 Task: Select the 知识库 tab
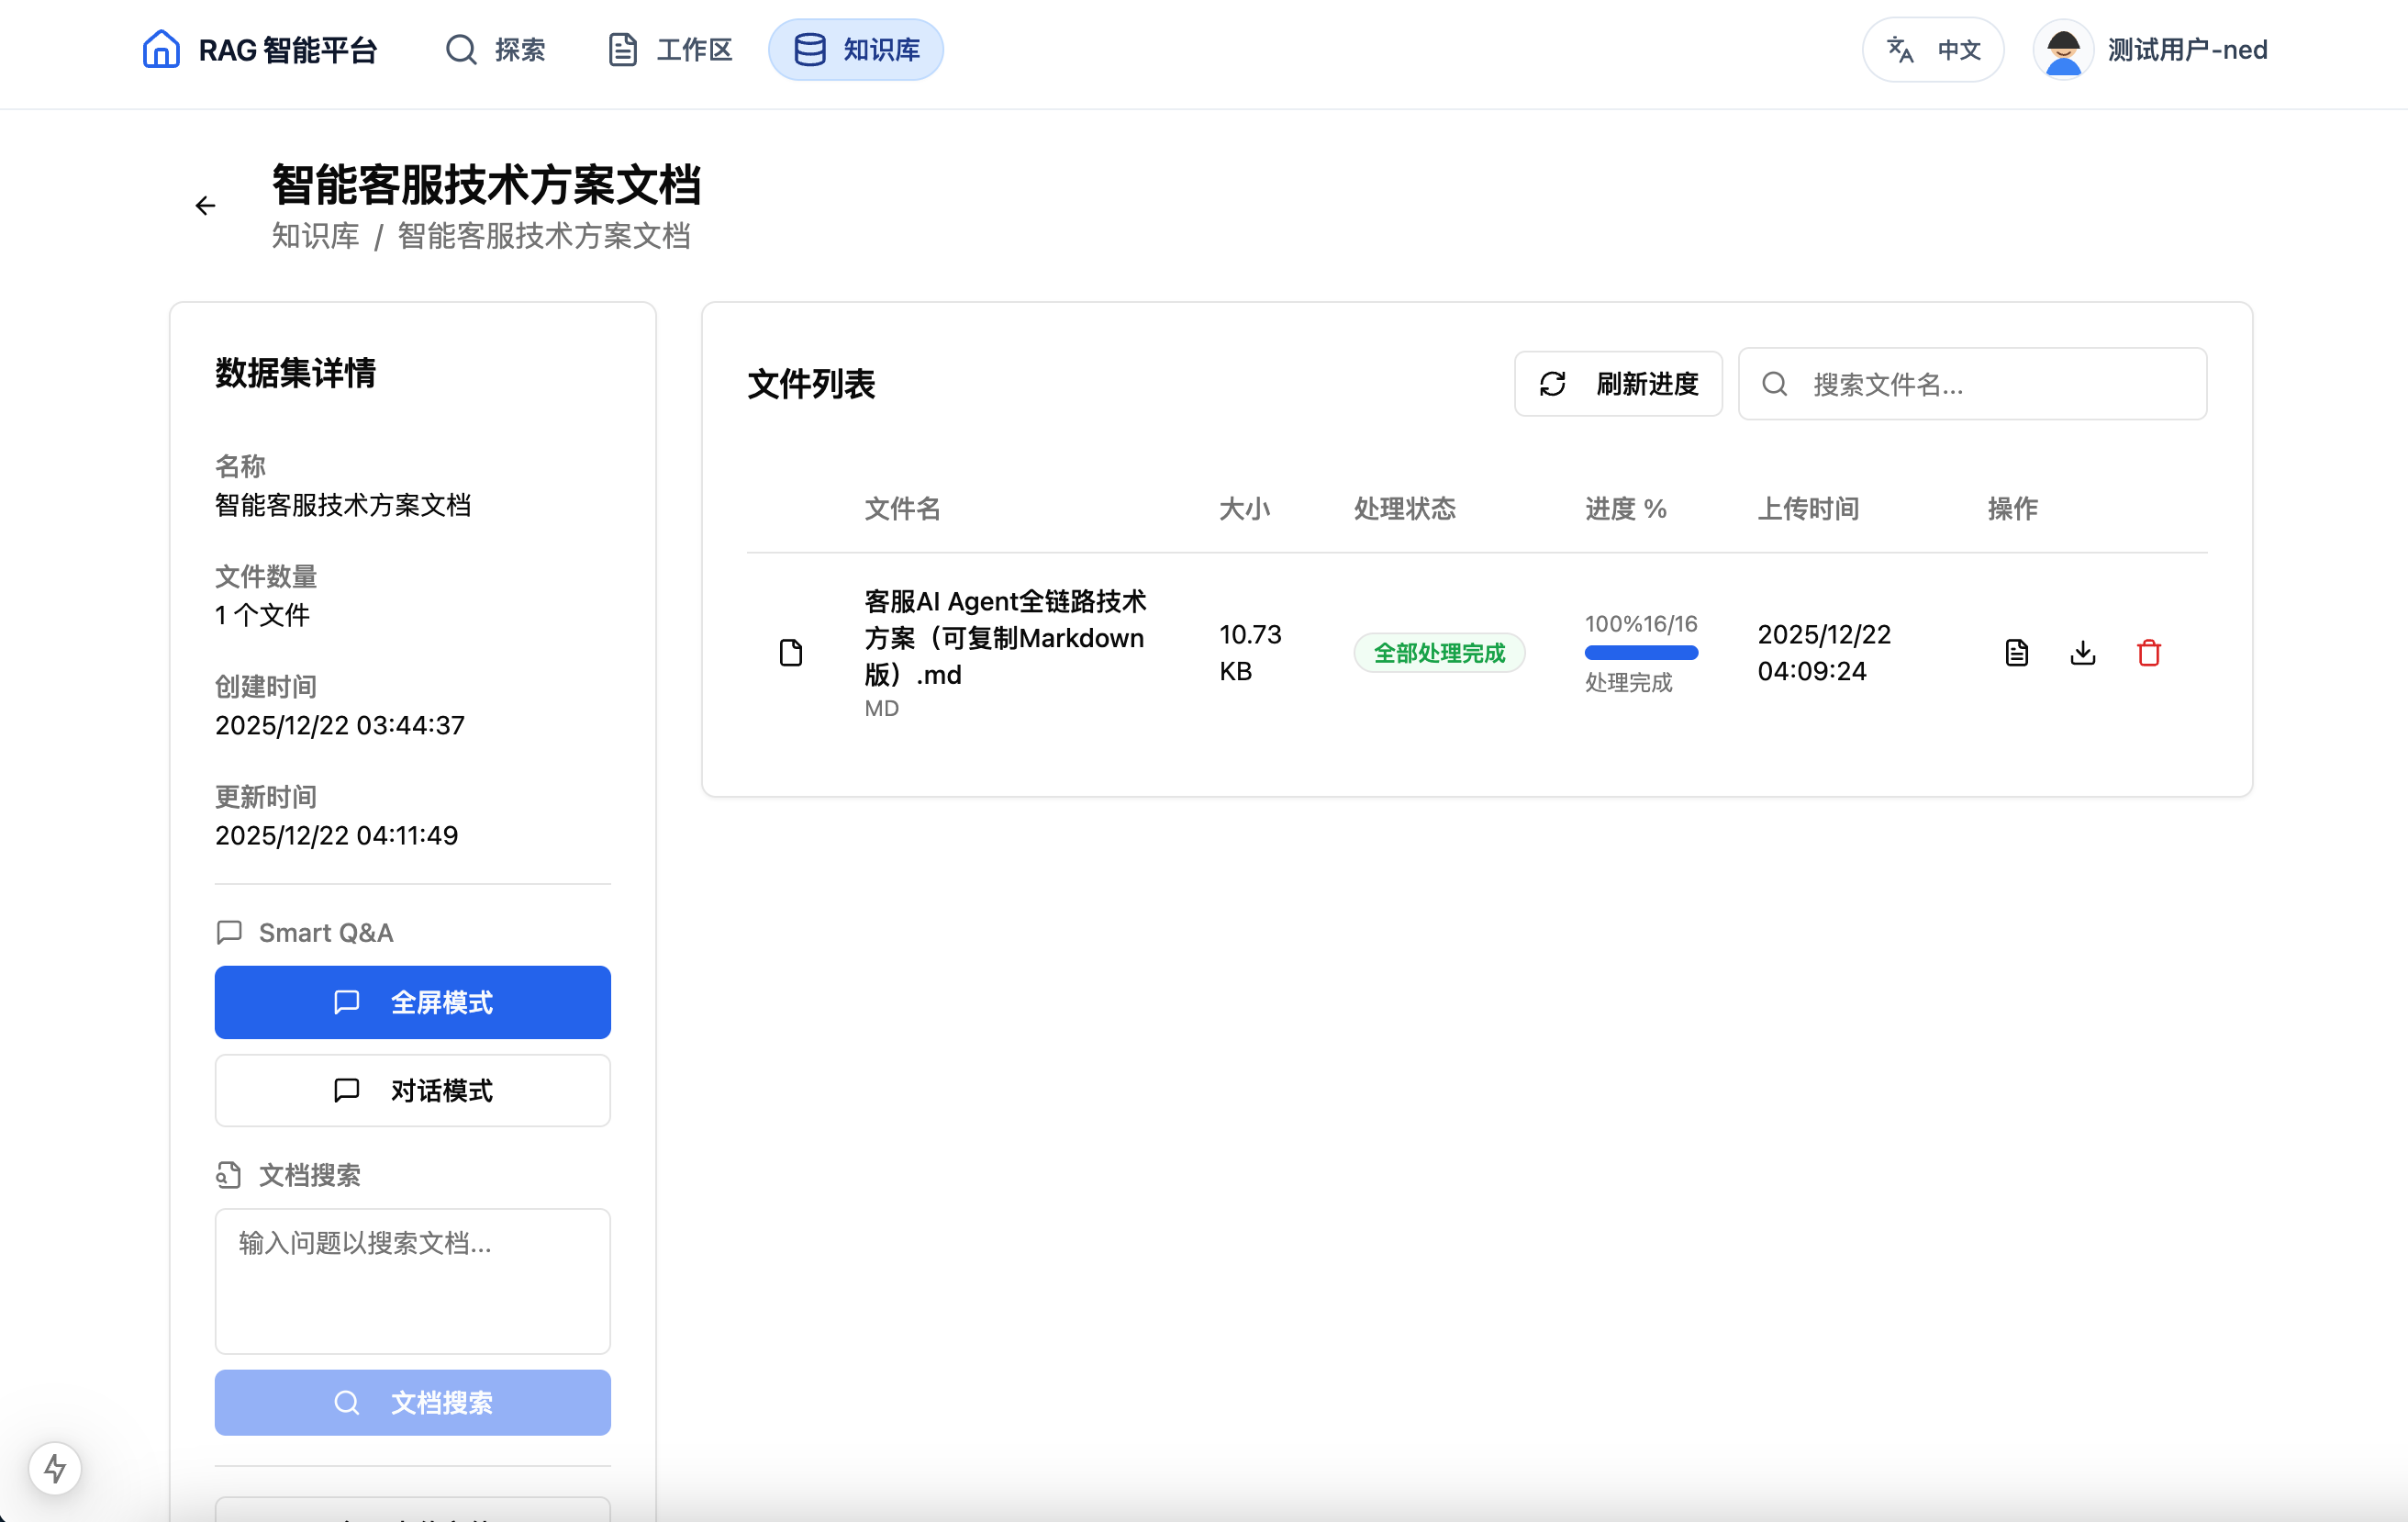pos(856,50)
